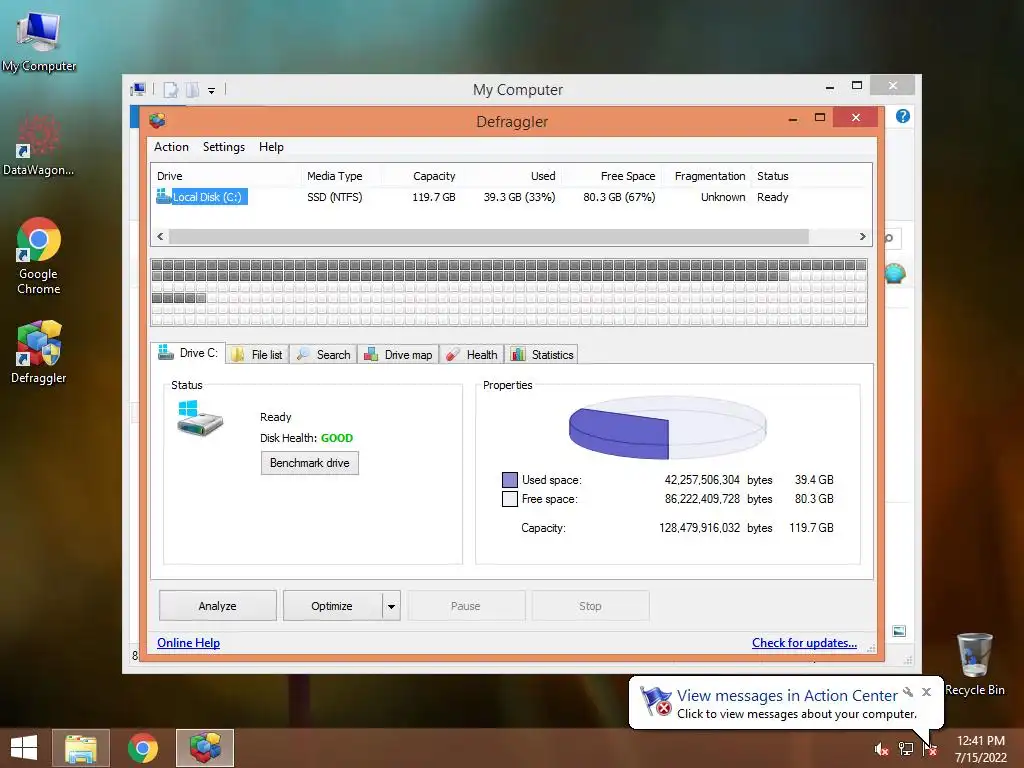Sort by the Fragmentation column header
Image resolution: width=1024 pixels, height=768 pixels.
pos(710,176)
